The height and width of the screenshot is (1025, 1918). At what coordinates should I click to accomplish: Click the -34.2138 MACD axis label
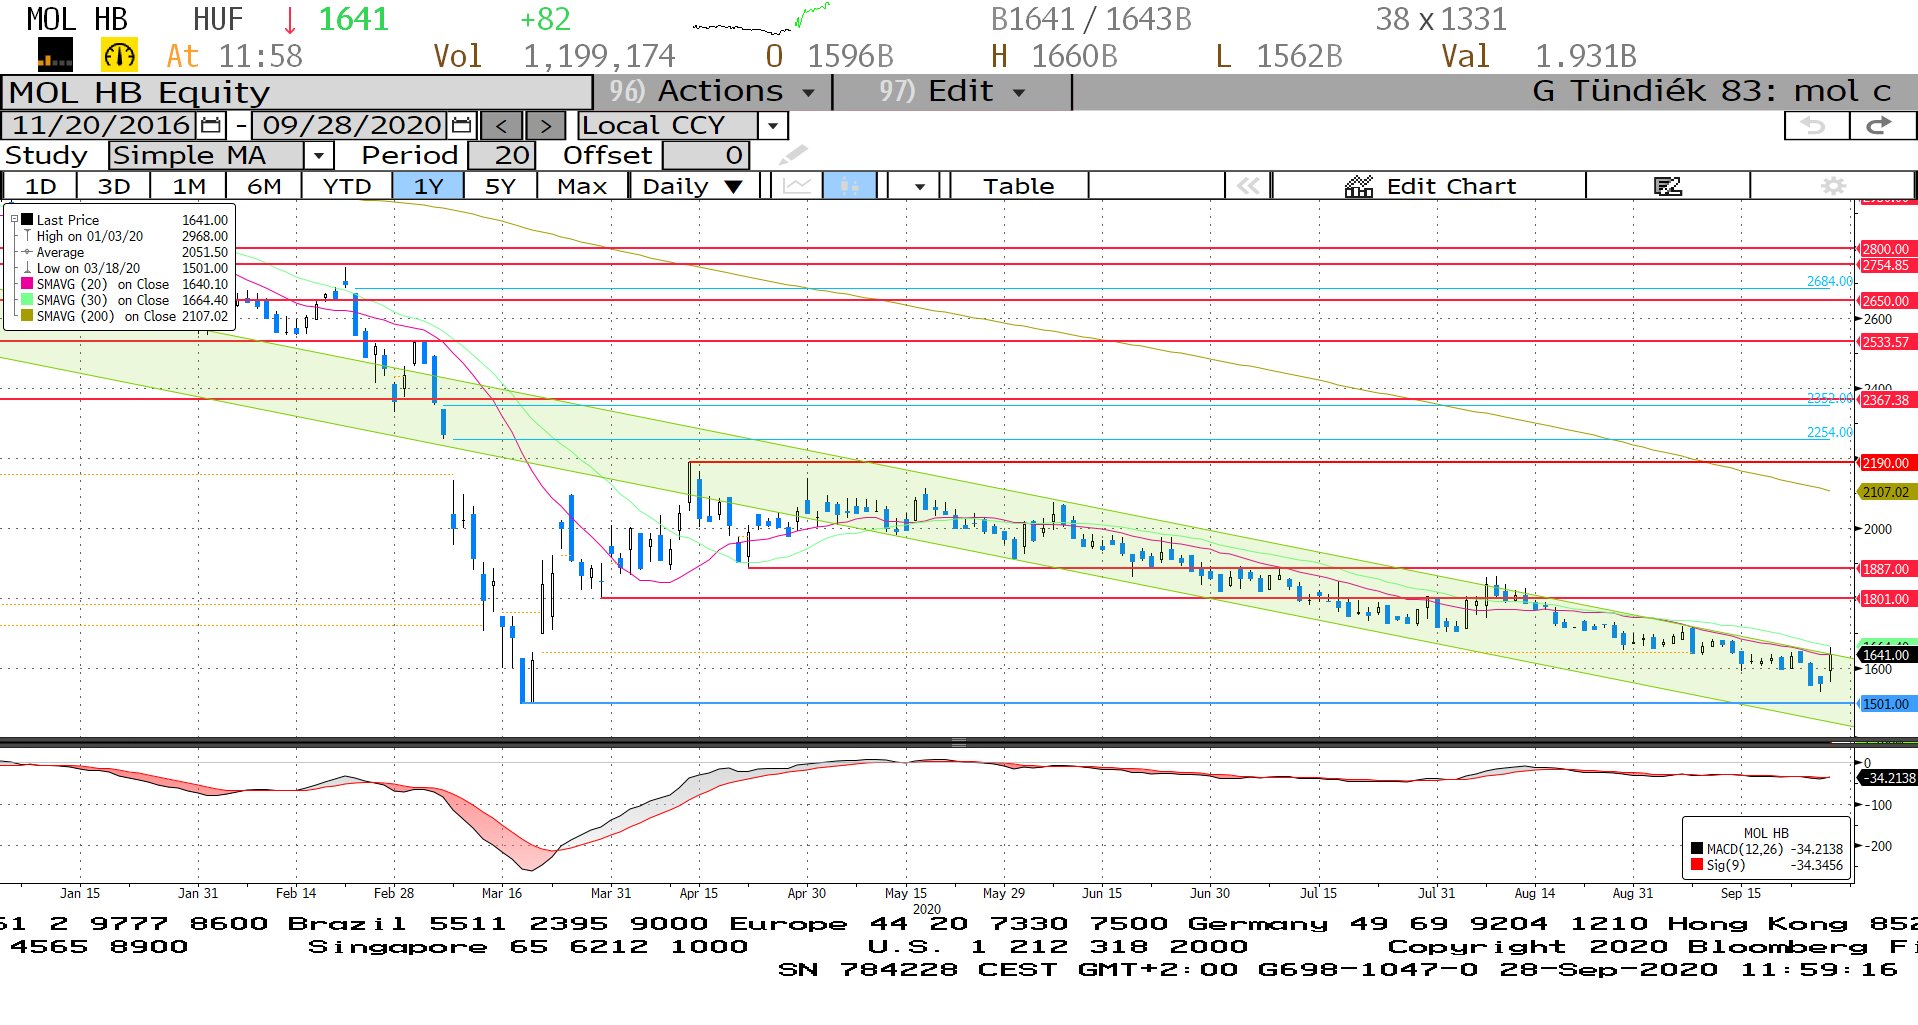(1887, 778)
